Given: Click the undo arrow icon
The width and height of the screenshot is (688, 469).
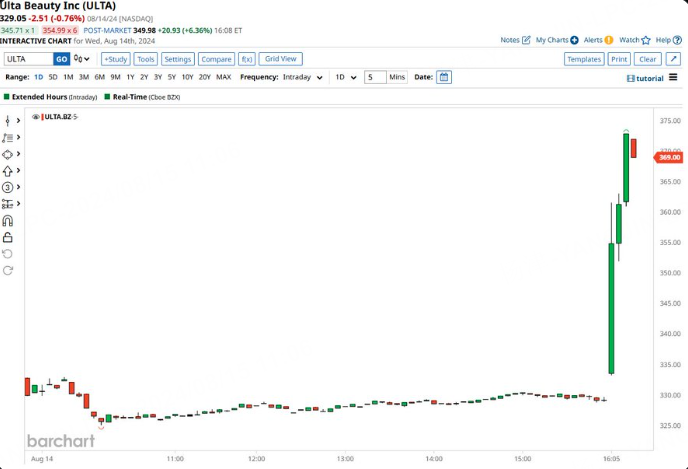Looking at the screenshot, I should (x=7, y=254).
